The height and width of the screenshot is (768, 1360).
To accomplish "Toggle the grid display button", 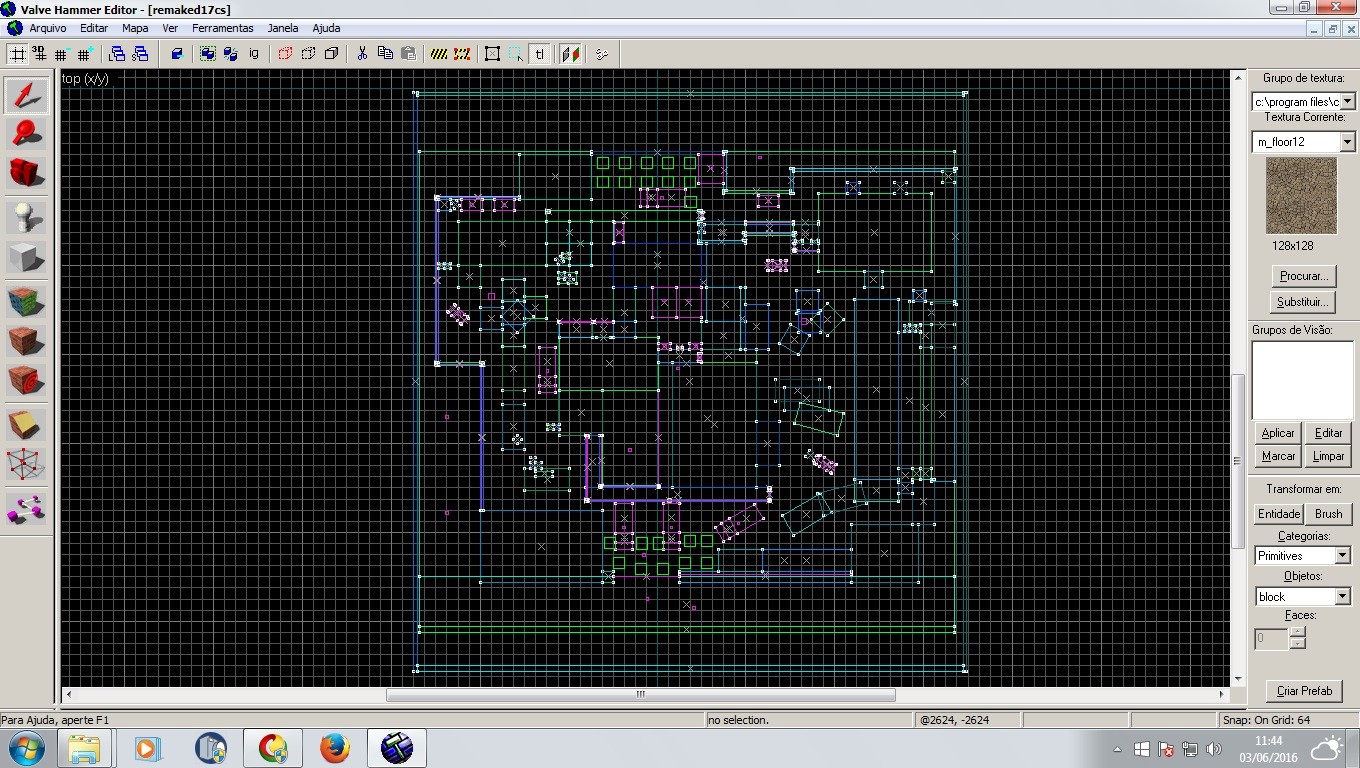I will [16, 54].
